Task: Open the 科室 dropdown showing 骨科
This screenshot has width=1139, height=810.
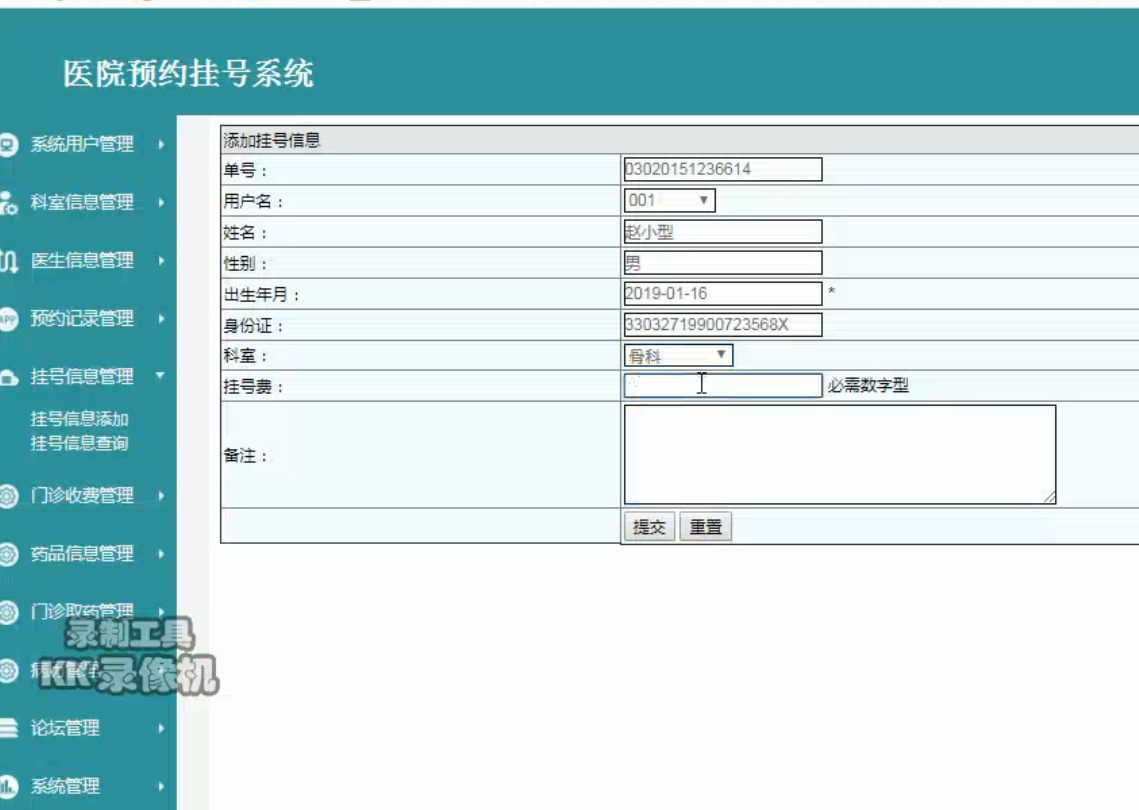Action: point(678,356)
